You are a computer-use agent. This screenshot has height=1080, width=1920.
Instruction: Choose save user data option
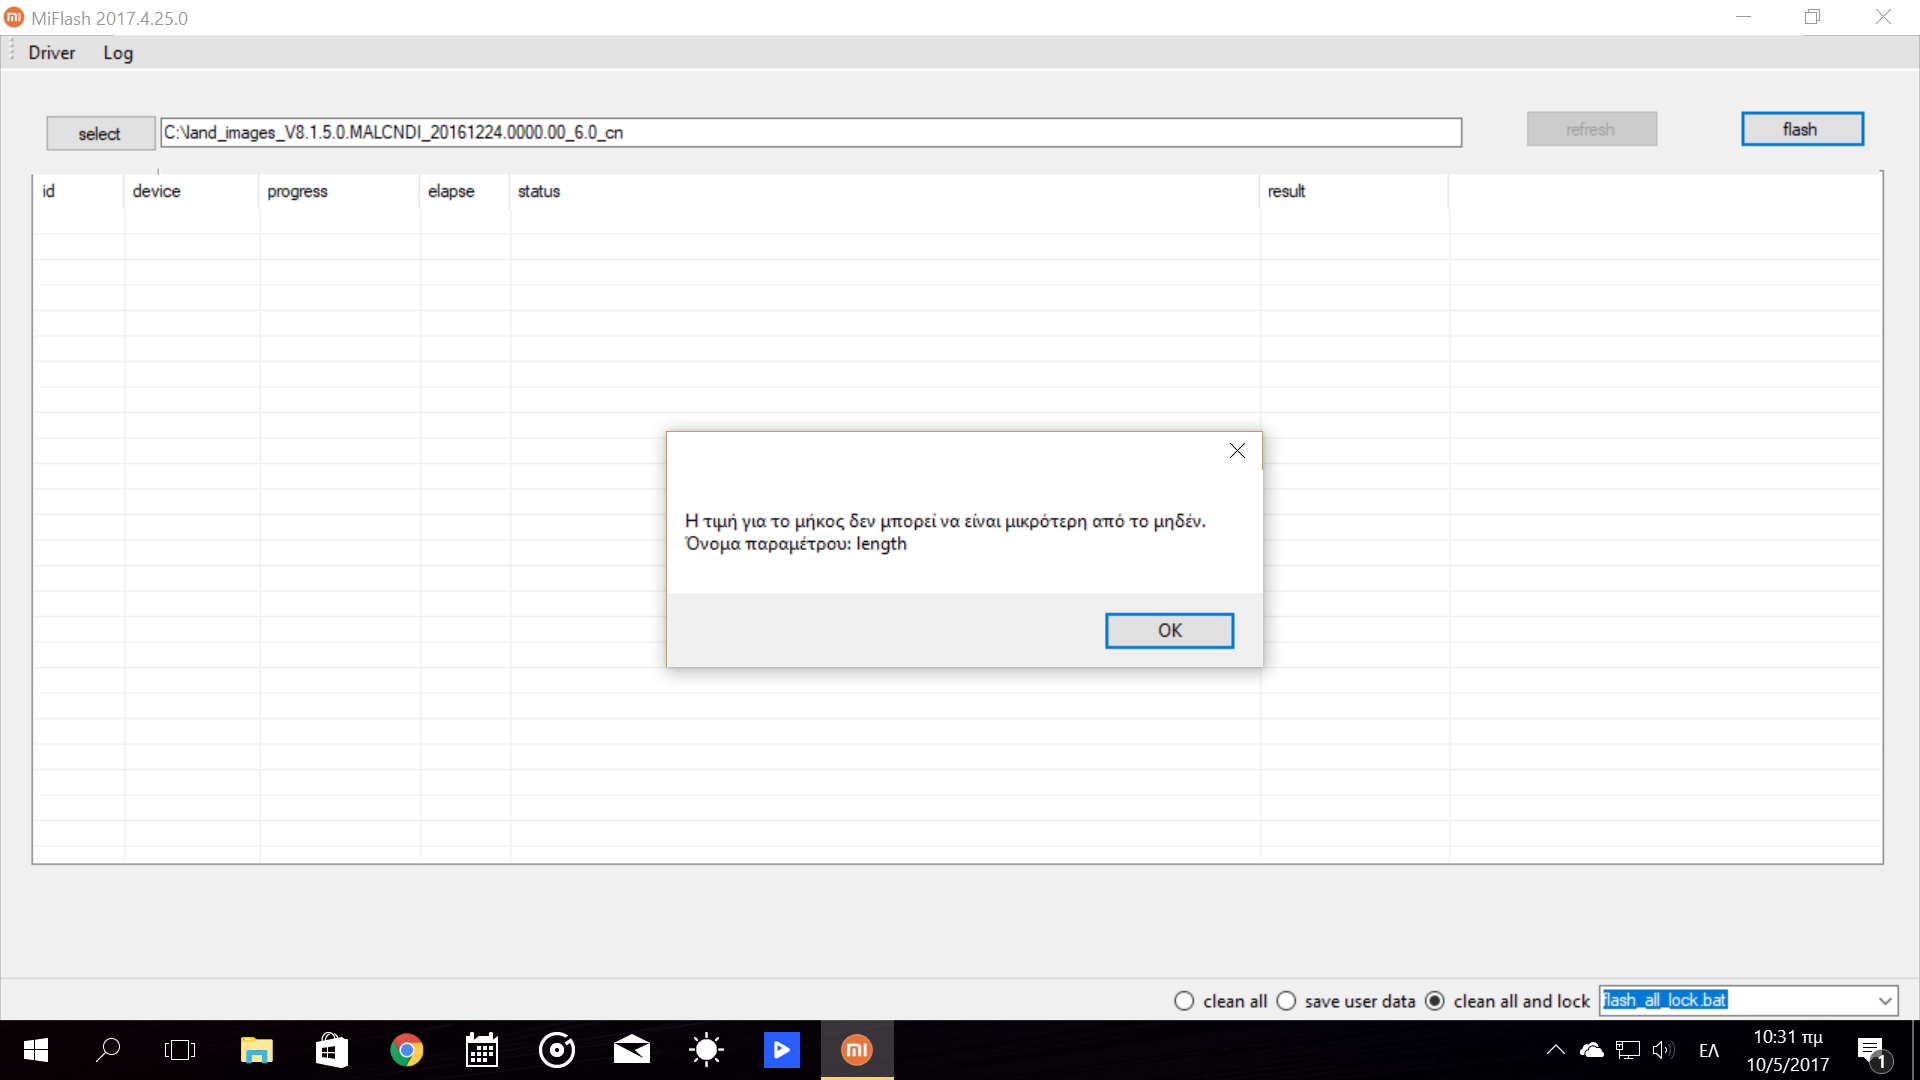(x=1287, y=1001)
